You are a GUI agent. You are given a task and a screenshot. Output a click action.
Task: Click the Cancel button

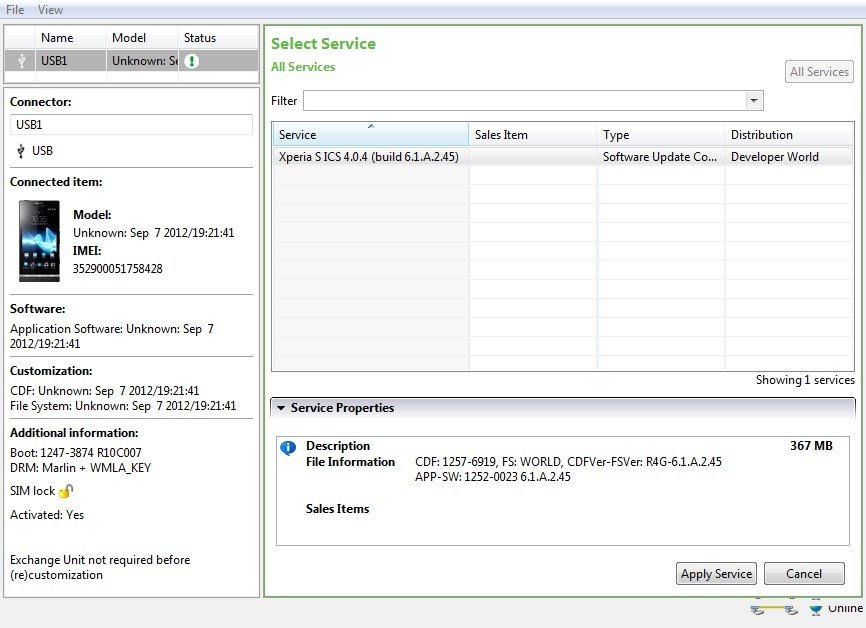coord(804,574)
